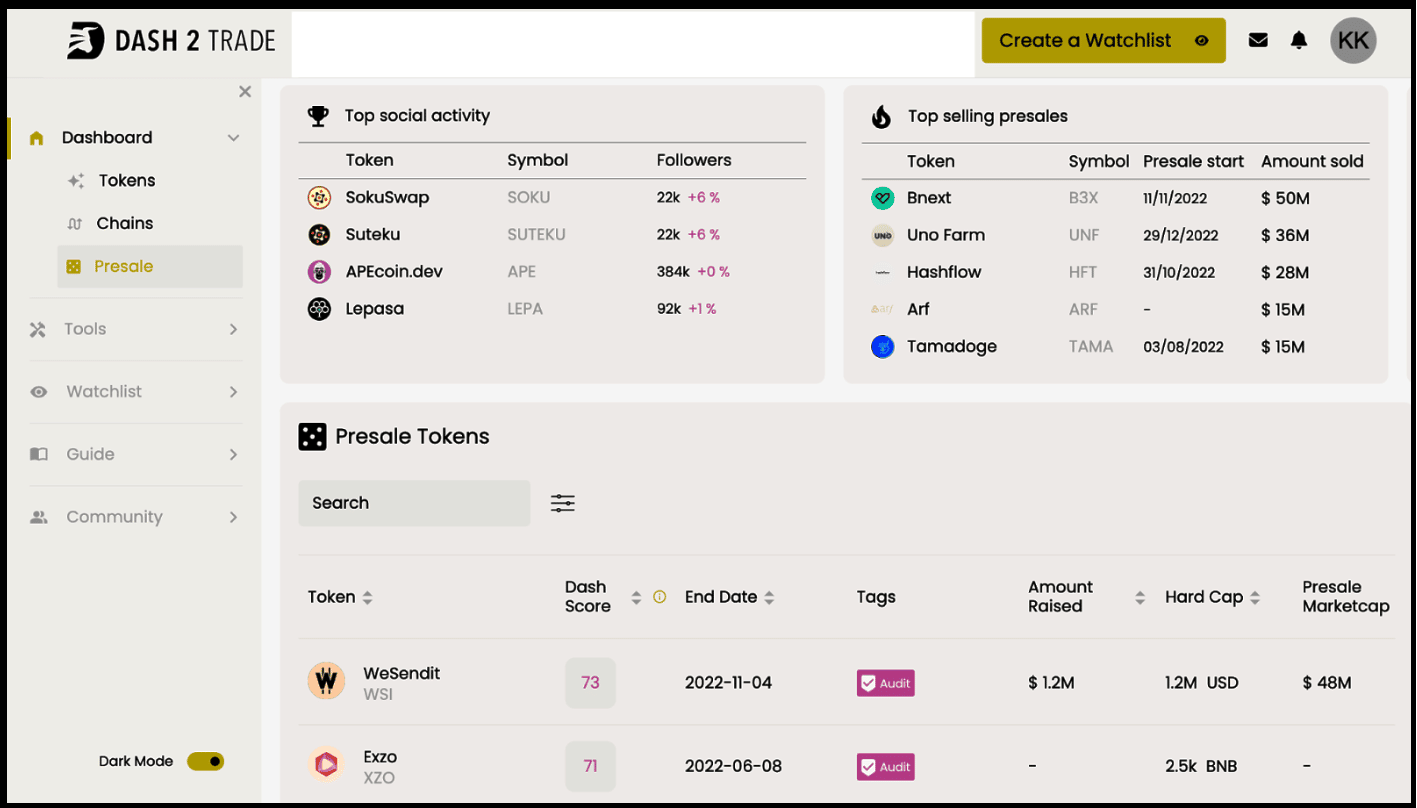
Task: Open the mail envelope icon
Action: 1258,40
